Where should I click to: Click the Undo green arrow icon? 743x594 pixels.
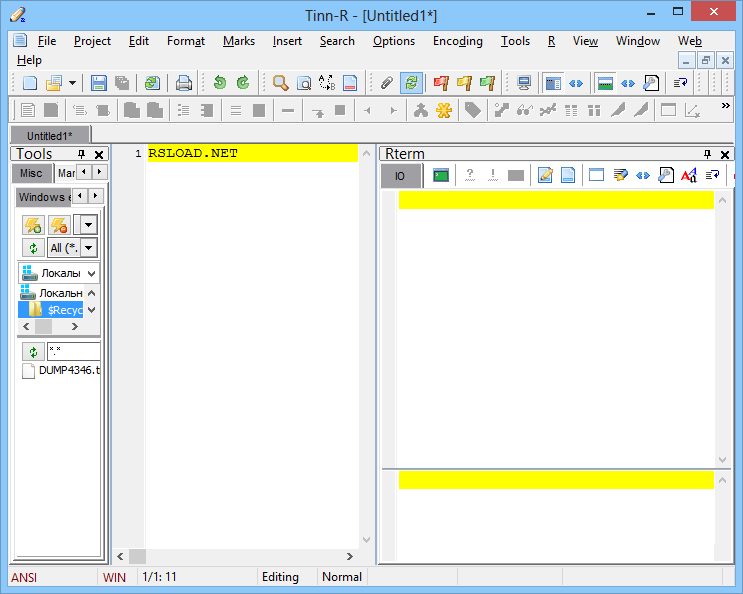[x=219, y=83]
